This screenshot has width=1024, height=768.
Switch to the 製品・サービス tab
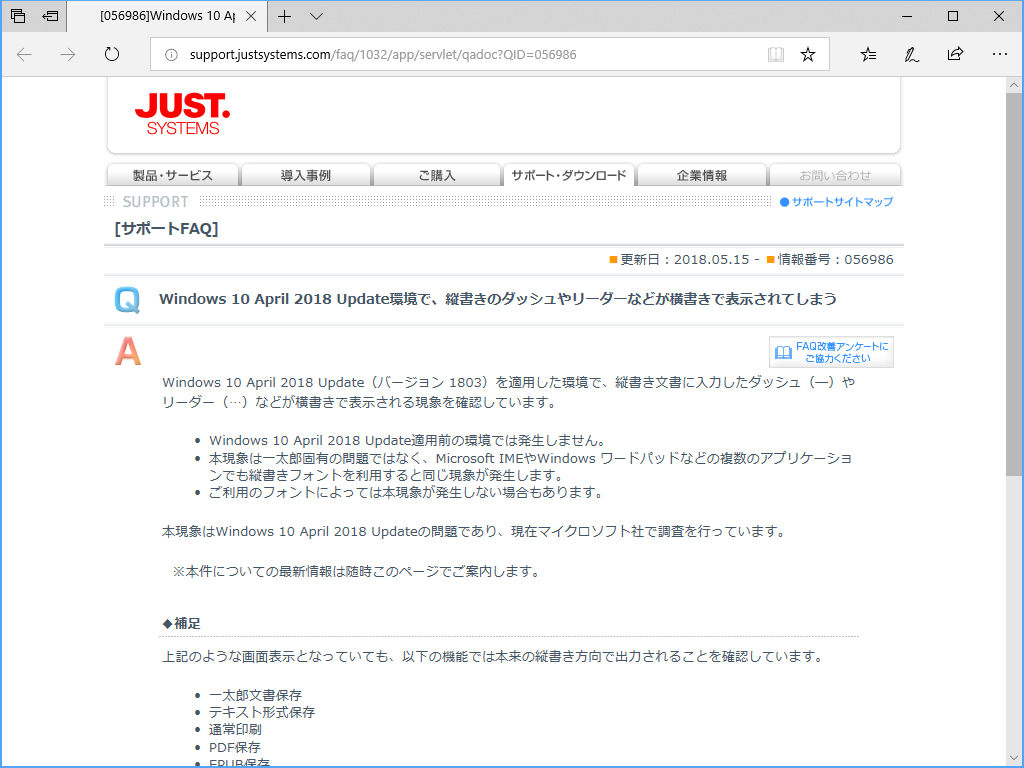point(172,174)
